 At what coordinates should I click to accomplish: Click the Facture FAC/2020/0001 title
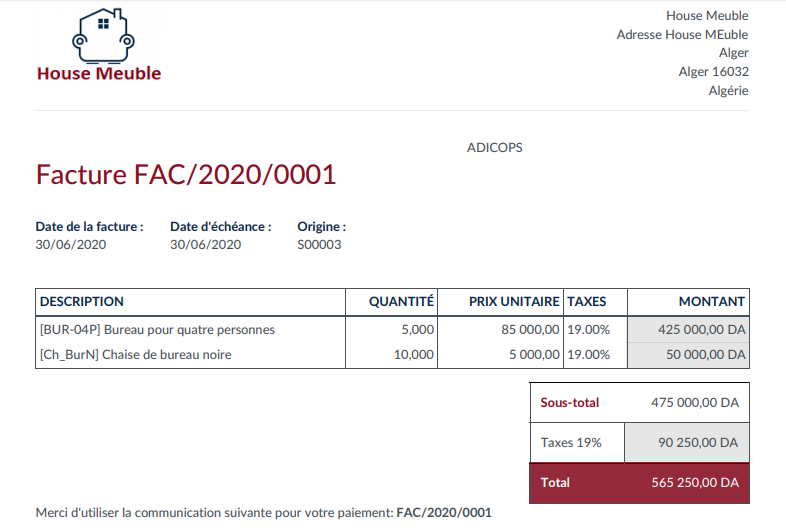186,175
